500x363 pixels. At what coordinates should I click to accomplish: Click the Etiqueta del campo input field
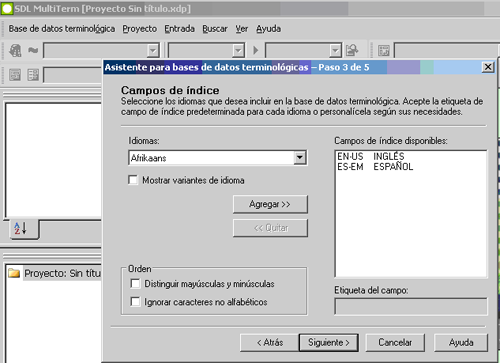[x=411, y=307]
